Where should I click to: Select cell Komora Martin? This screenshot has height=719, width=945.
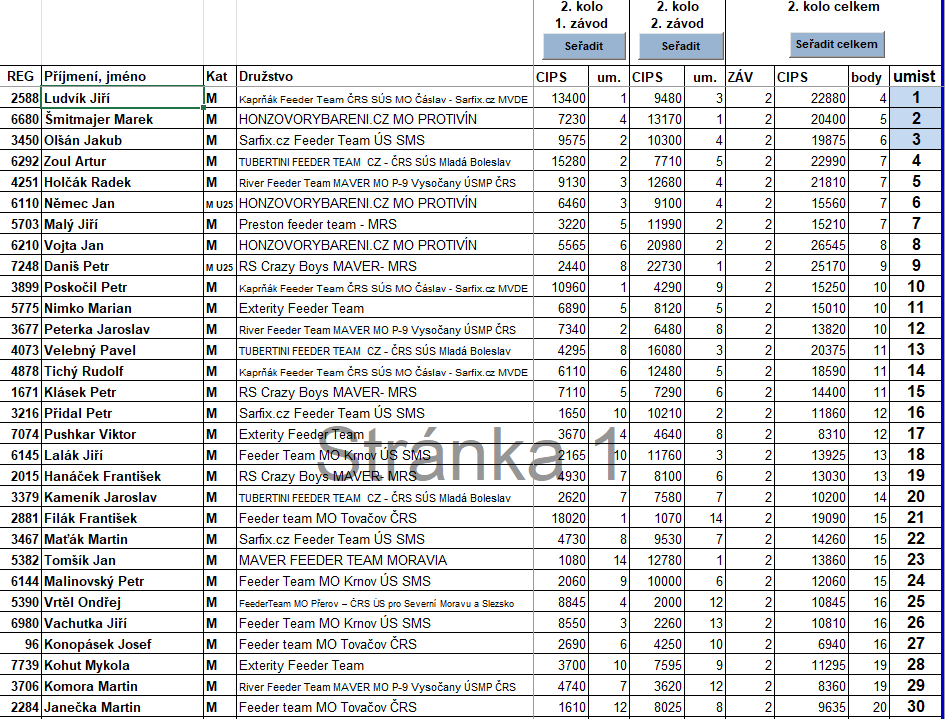(123, 686)
